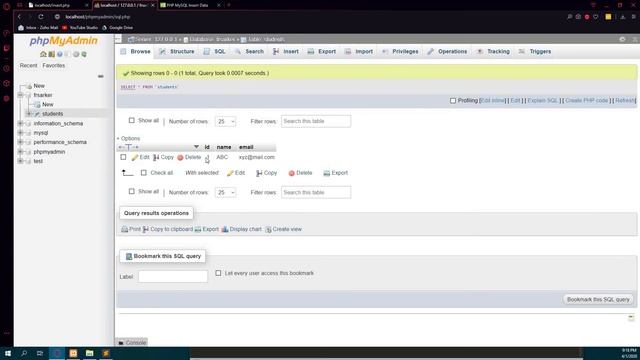Viewport: 640px width, 360px height.
Task: Click Copy to clipboard icon
Action: pyautogui.click(x=146, y=229)
